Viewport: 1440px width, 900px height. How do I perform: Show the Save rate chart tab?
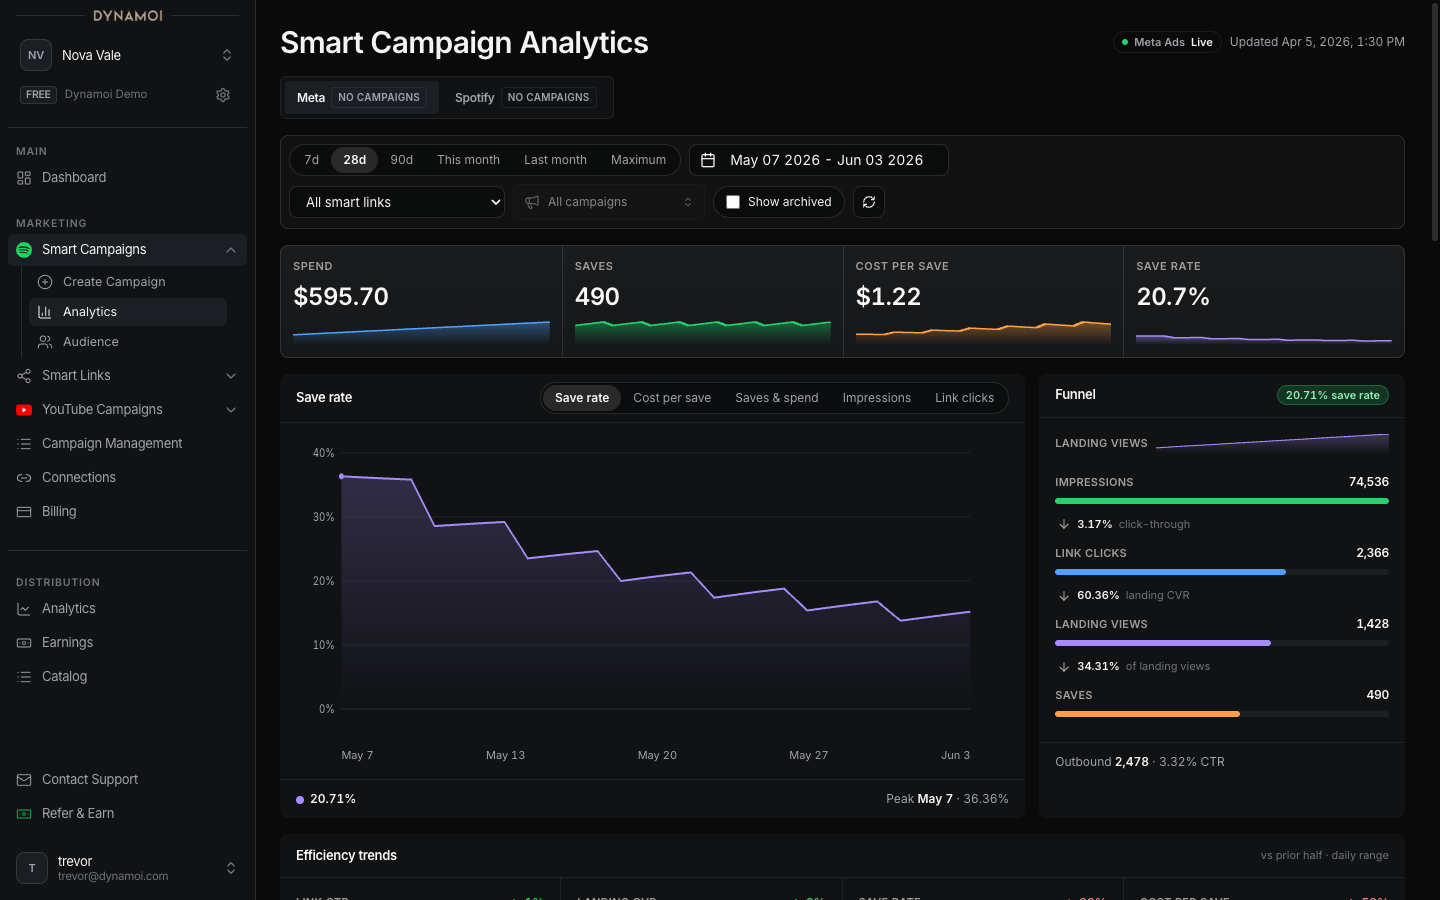pos(582,398)
